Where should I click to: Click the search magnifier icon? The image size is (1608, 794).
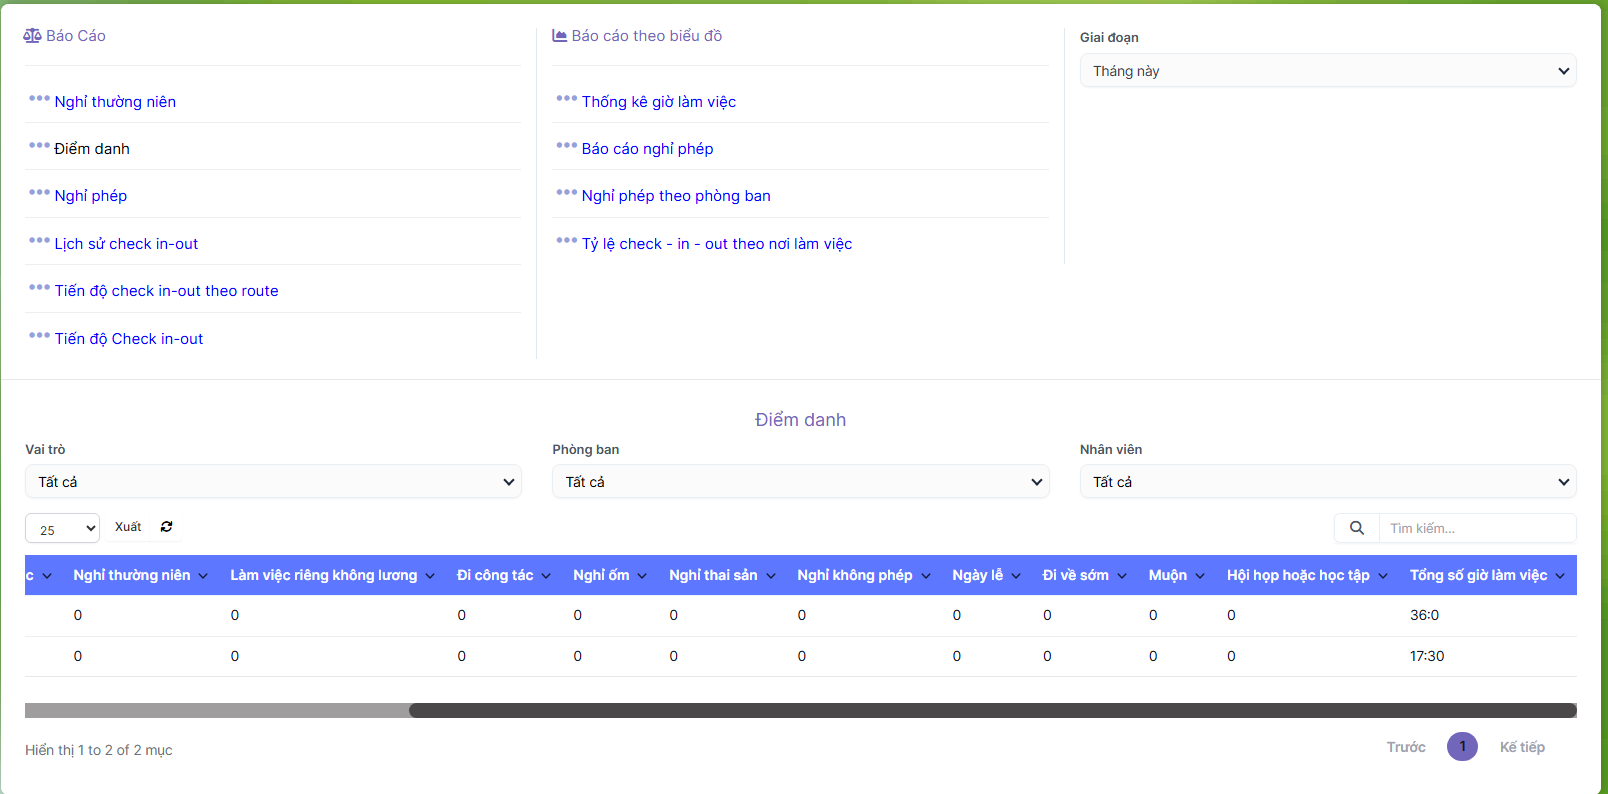(1357, 528)
